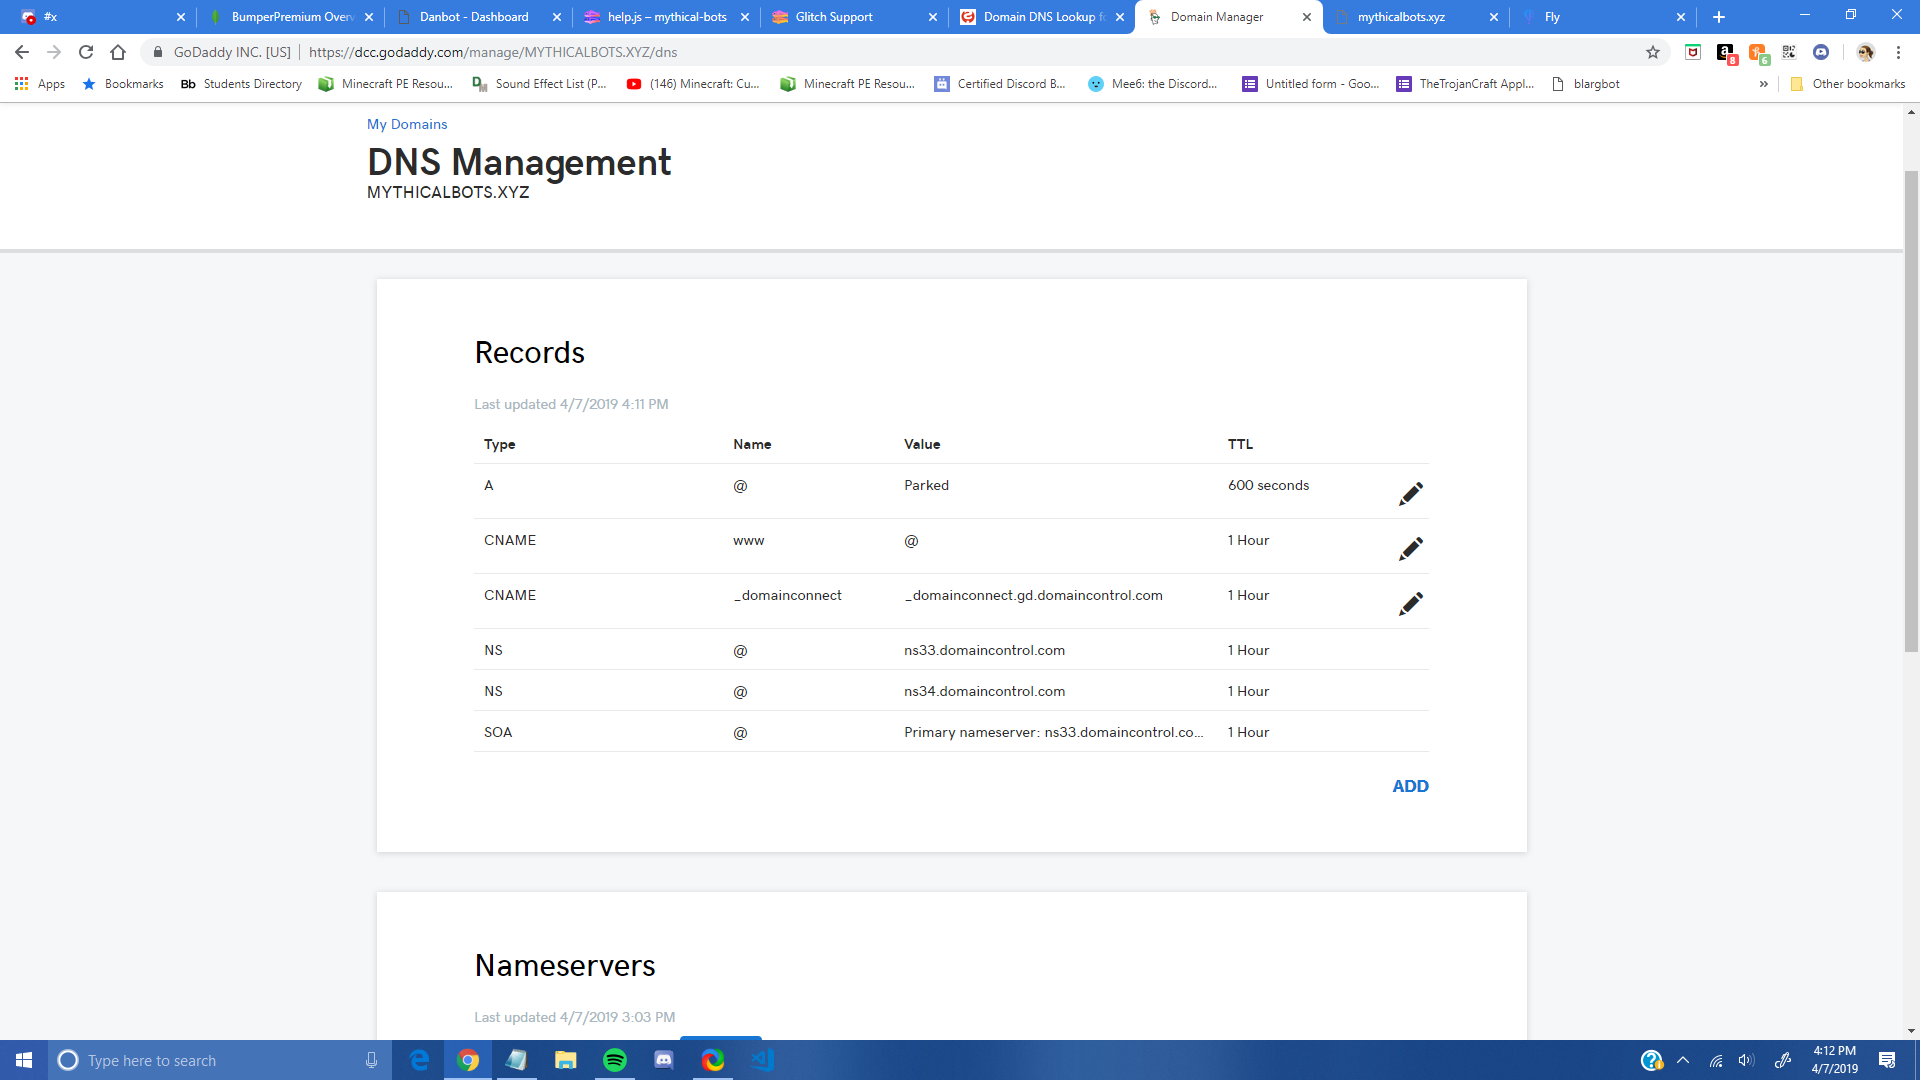
Task: Edit the _domainconnect CNAME record
Action: point(1410,604)
